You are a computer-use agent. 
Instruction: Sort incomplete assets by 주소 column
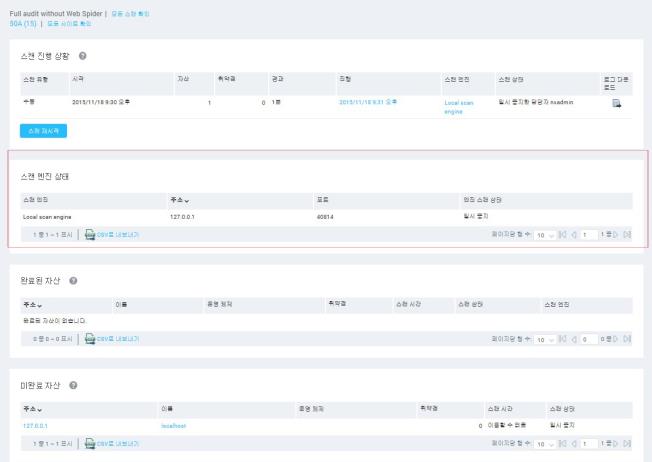32,408
